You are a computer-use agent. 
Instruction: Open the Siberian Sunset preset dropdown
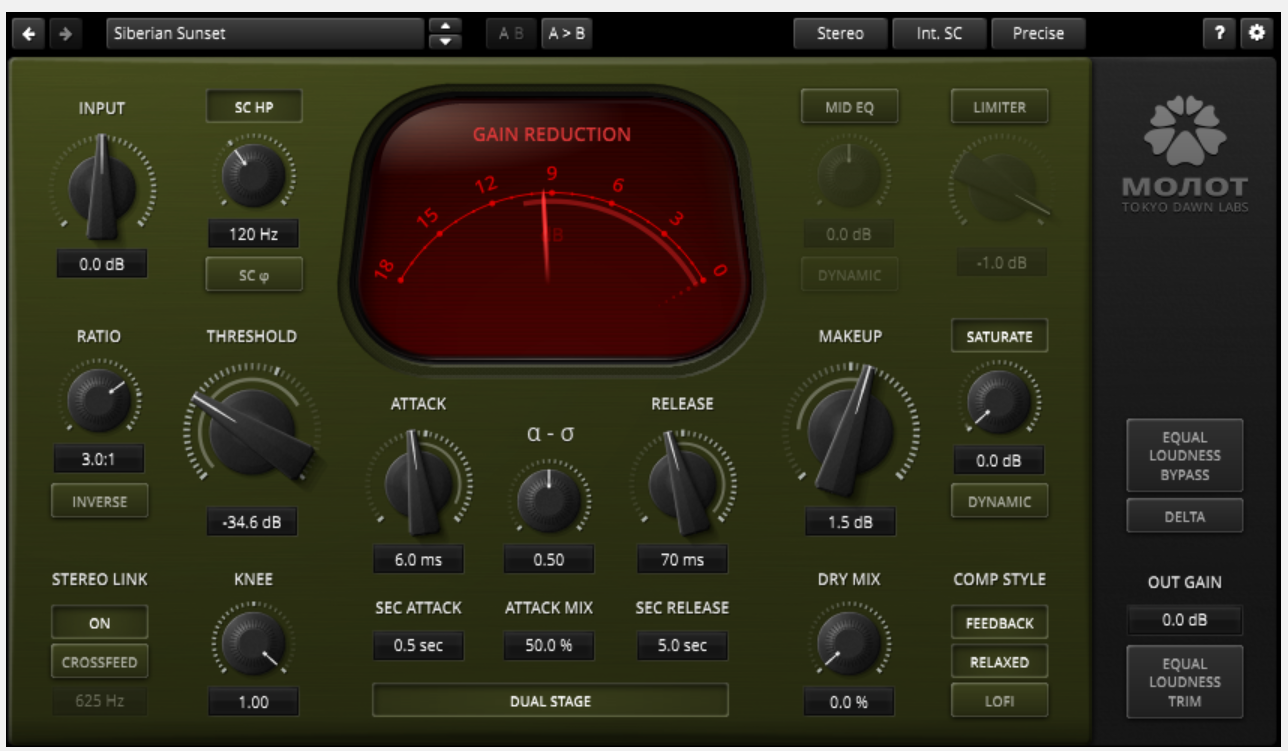click(265, 33)
